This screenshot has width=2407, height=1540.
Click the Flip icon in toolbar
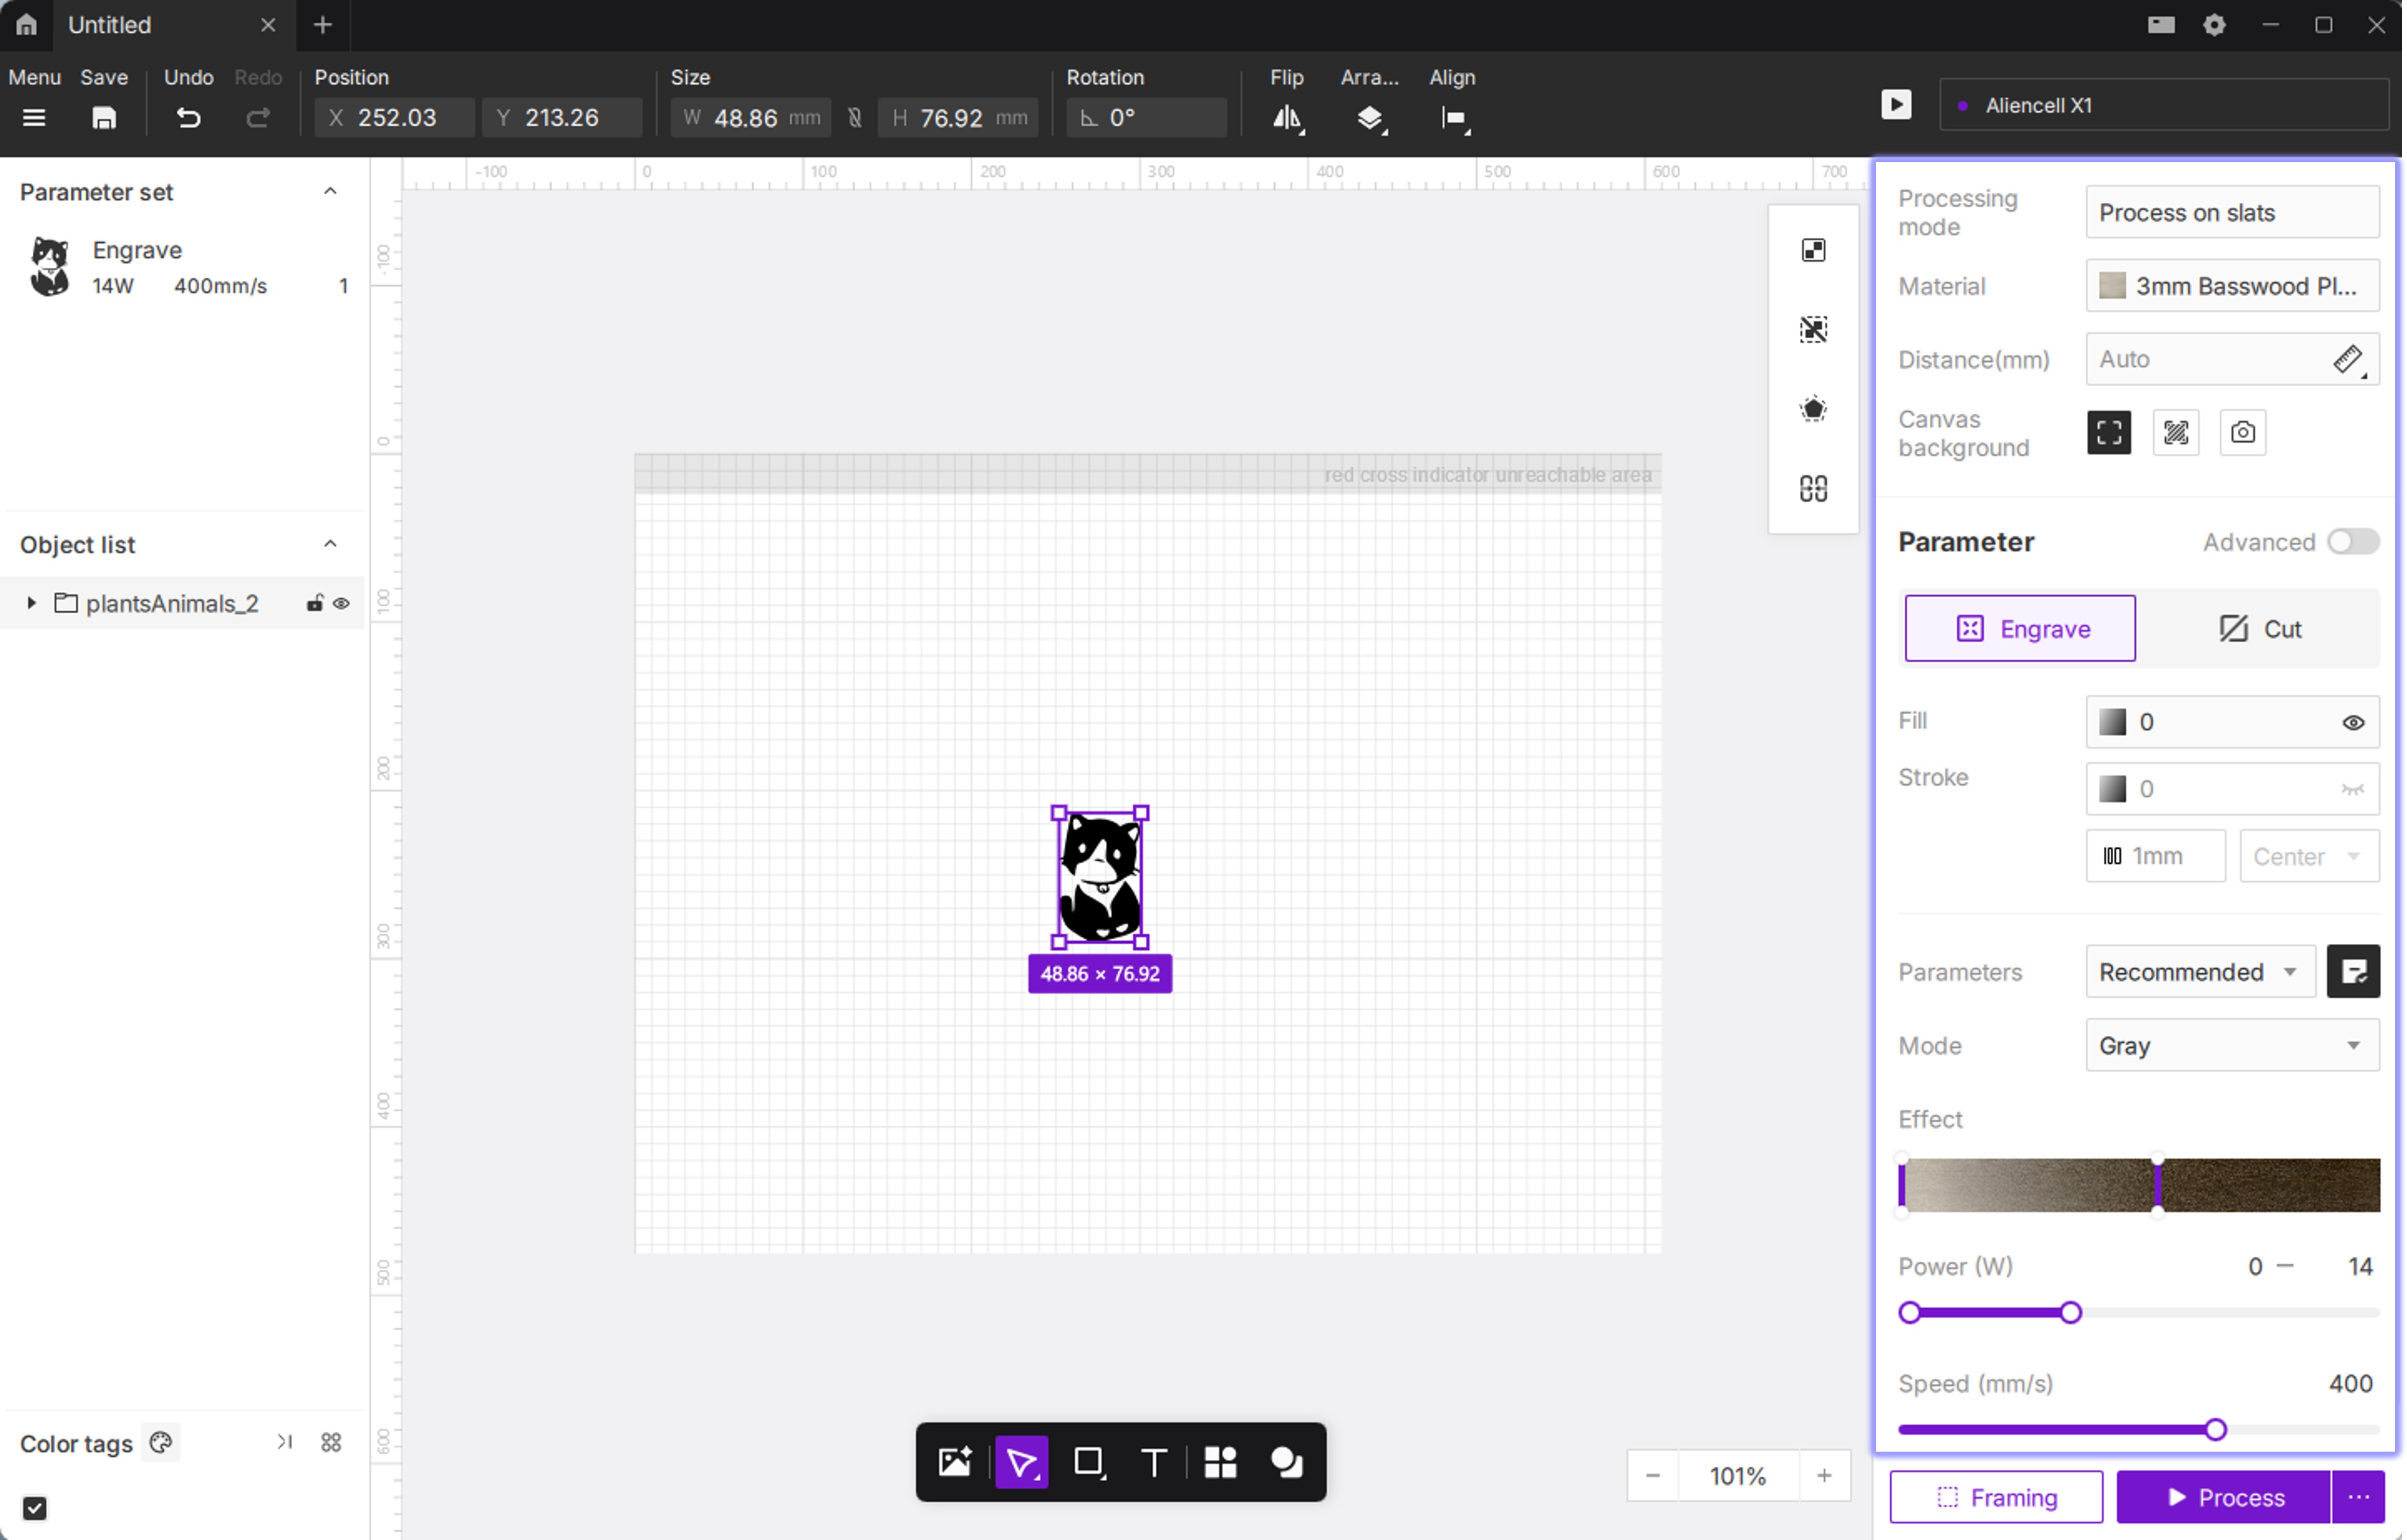point(1286,118)
